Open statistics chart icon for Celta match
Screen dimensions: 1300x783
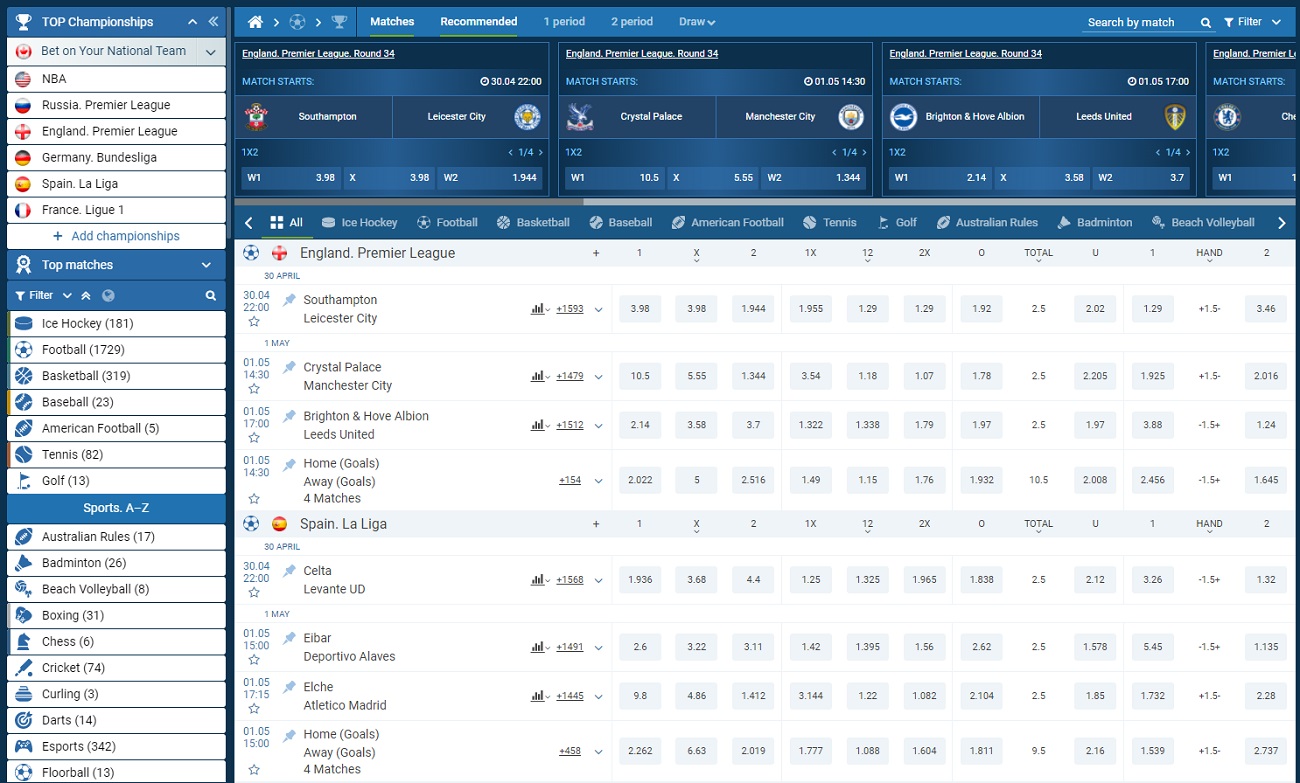538,580
